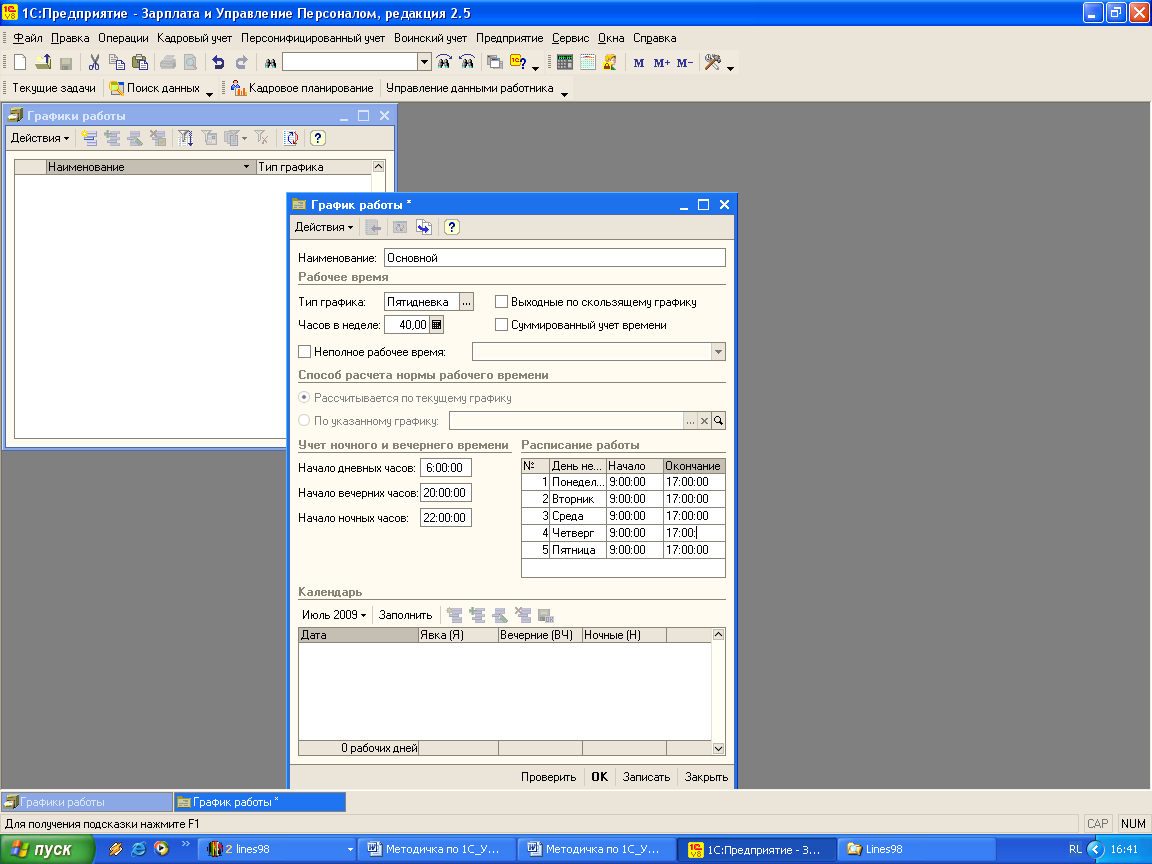
Task: Click the New document icon in main toolbar
Action: tap(21, 62)
